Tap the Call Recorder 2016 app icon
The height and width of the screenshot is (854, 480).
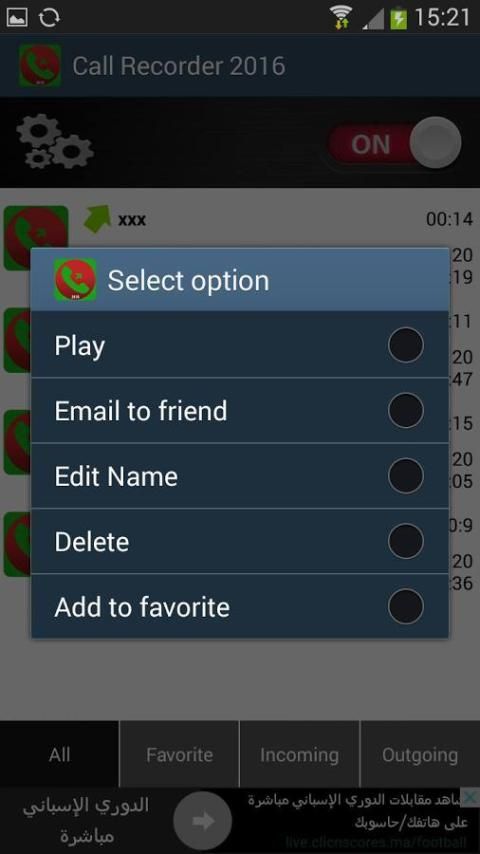click(40, 66)
